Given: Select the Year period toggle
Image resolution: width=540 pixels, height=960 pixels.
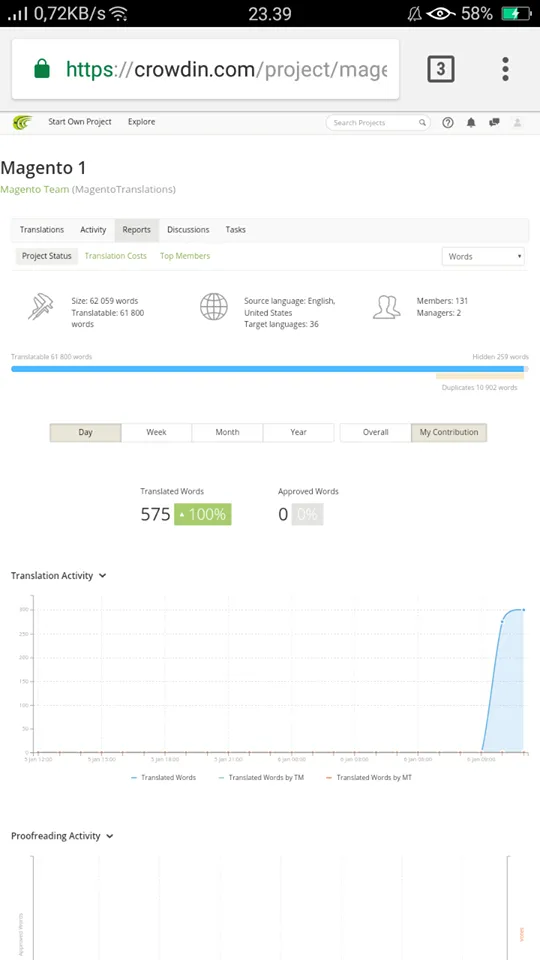Looking at the screenshot, I should [x=298, y=432].
